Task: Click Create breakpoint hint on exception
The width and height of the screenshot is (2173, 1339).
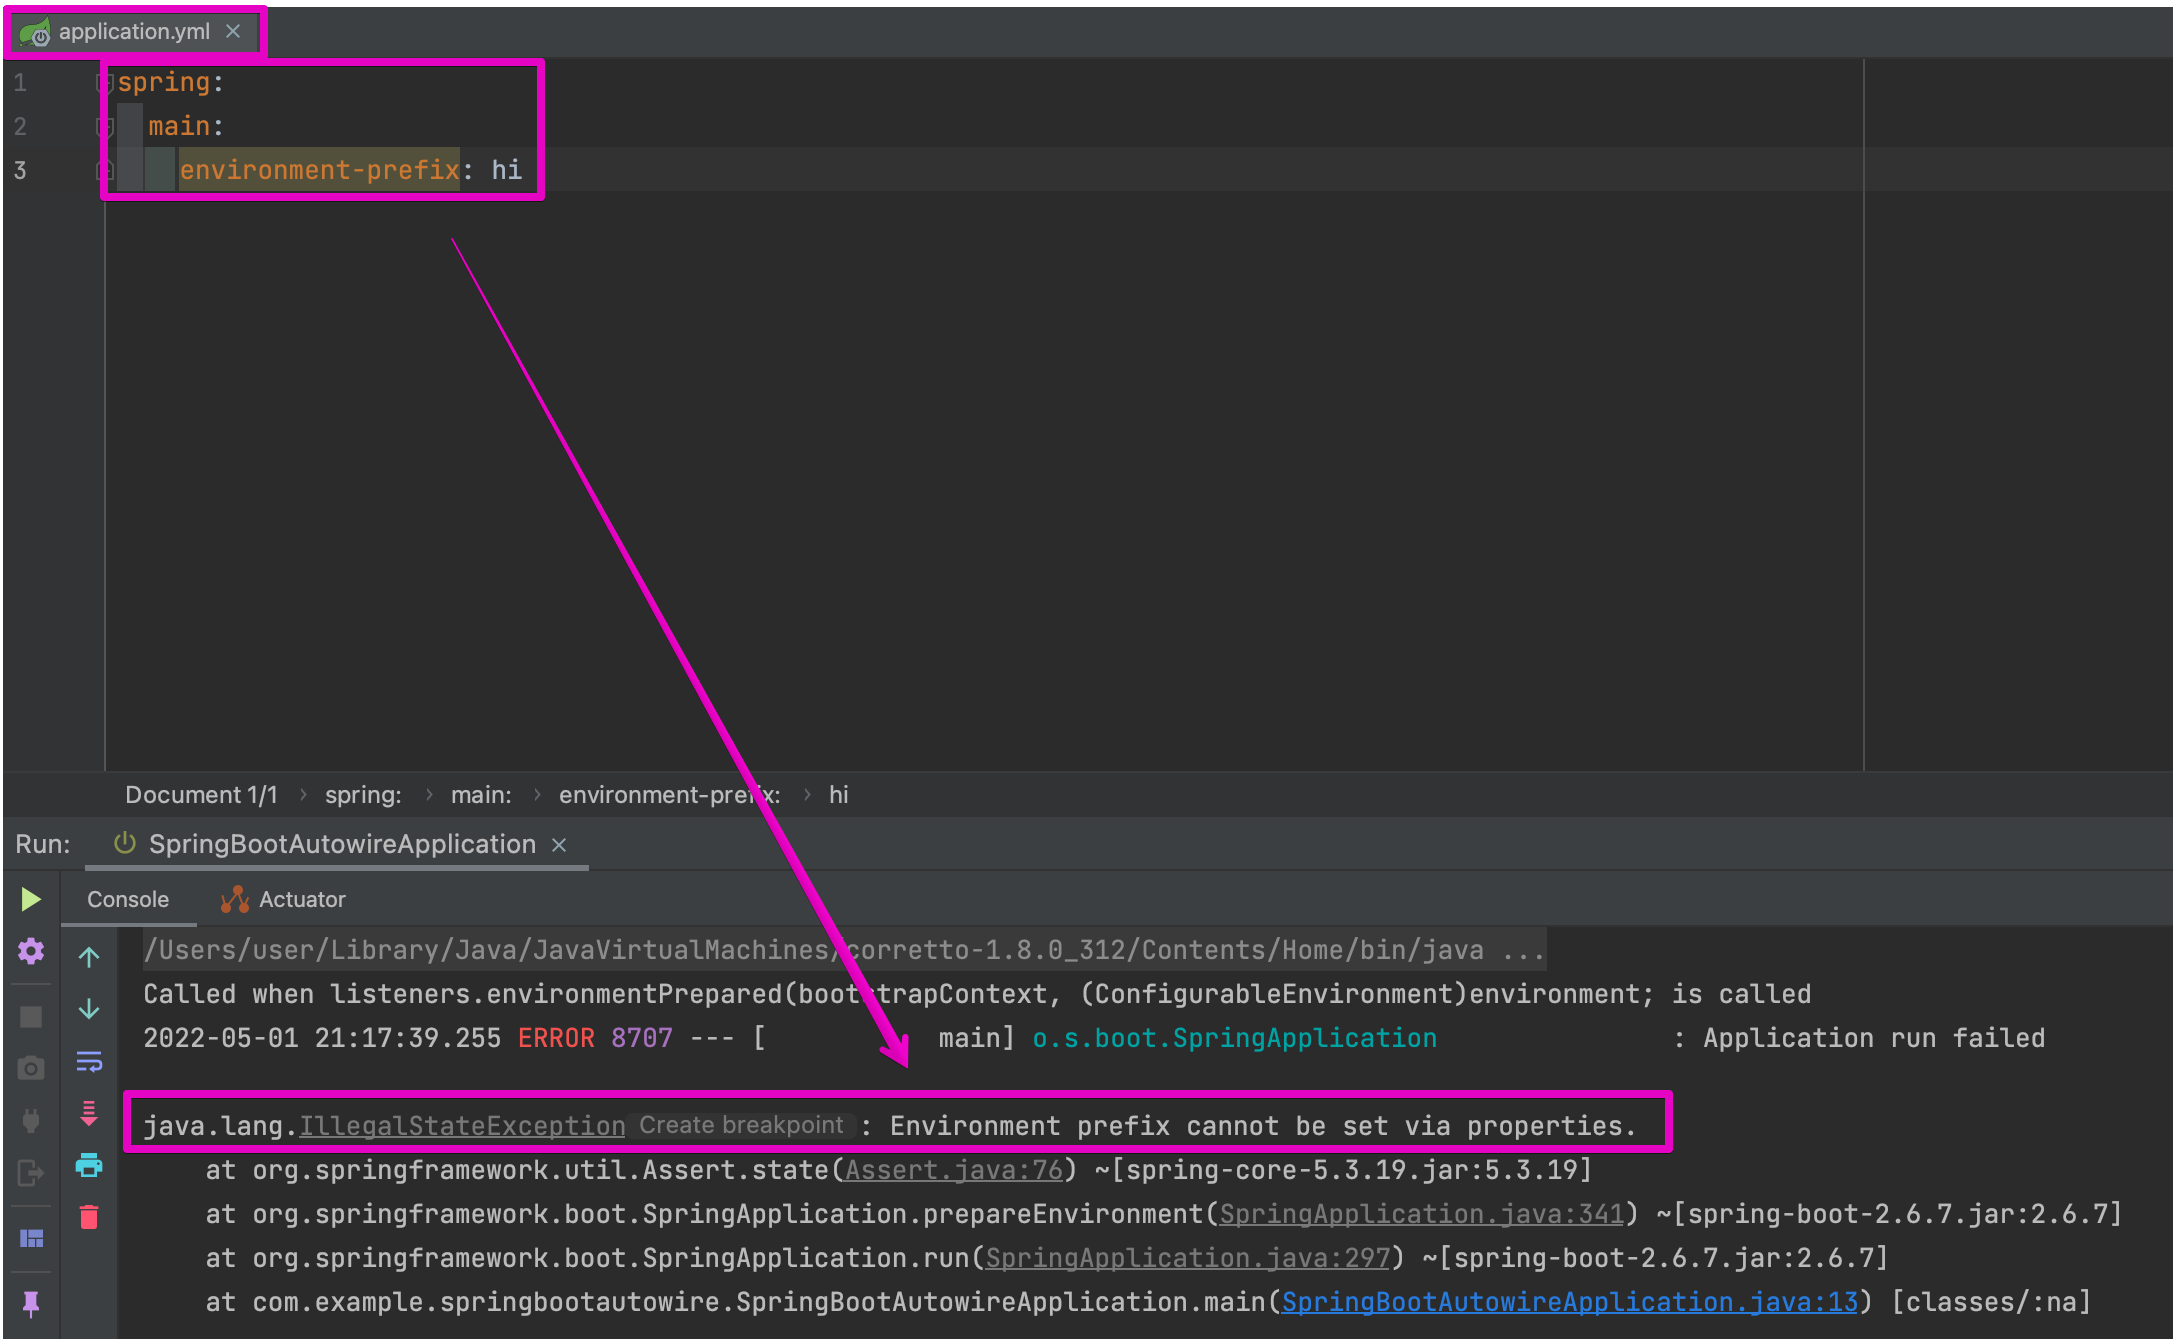Action: [740, 1125]
